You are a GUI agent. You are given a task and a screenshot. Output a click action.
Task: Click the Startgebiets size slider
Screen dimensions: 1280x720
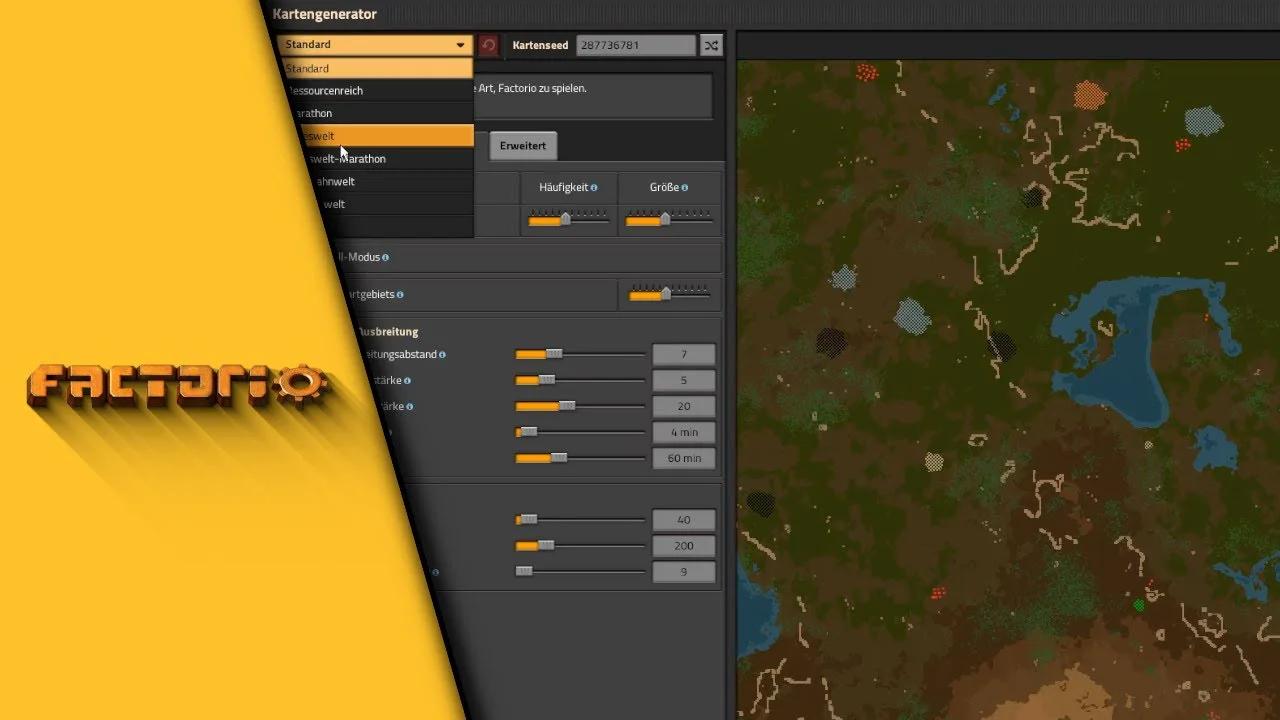[665, 294]
